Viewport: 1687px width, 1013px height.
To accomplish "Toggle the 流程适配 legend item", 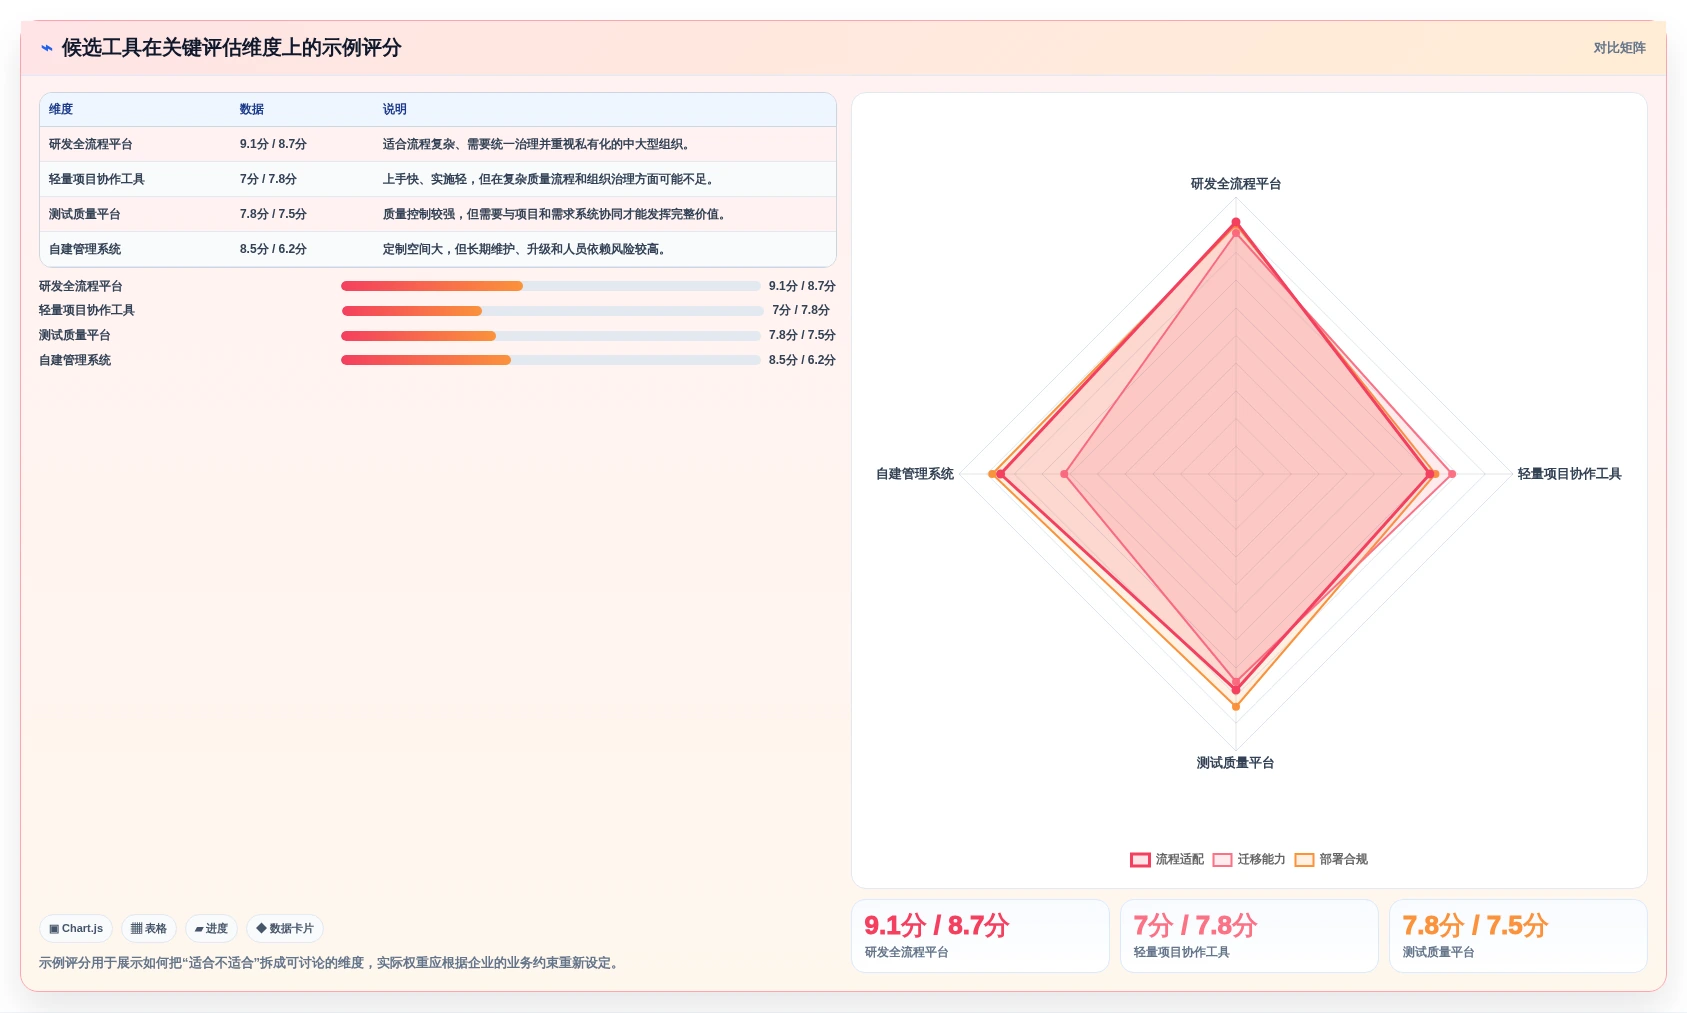I will point(1167,859).
